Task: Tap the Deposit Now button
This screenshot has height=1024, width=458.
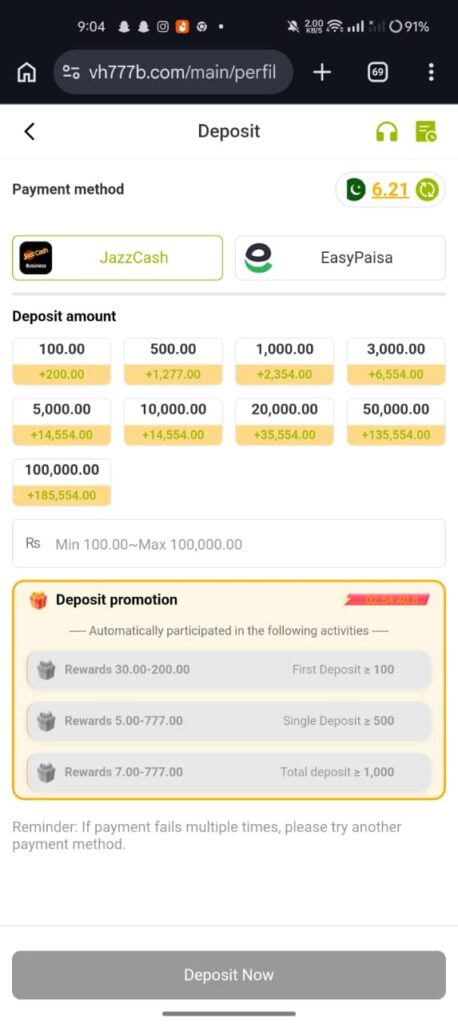Action: [x=229, y=975]
